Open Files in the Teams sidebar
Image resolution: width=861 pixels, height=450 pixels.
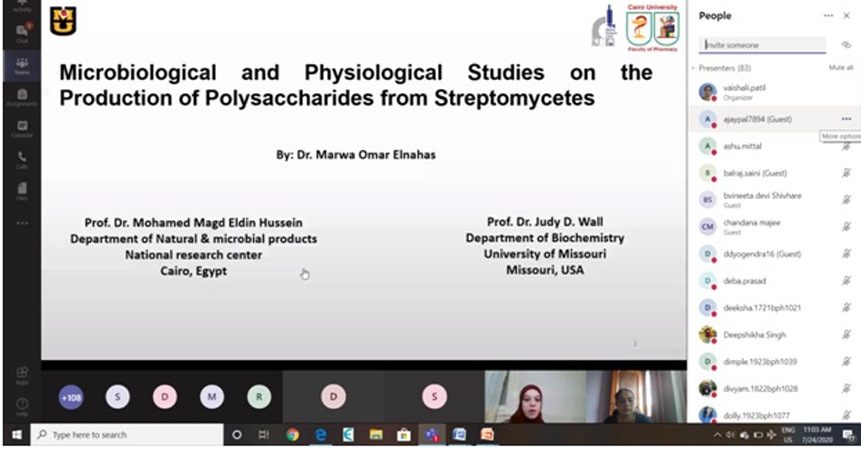[21, 190]
